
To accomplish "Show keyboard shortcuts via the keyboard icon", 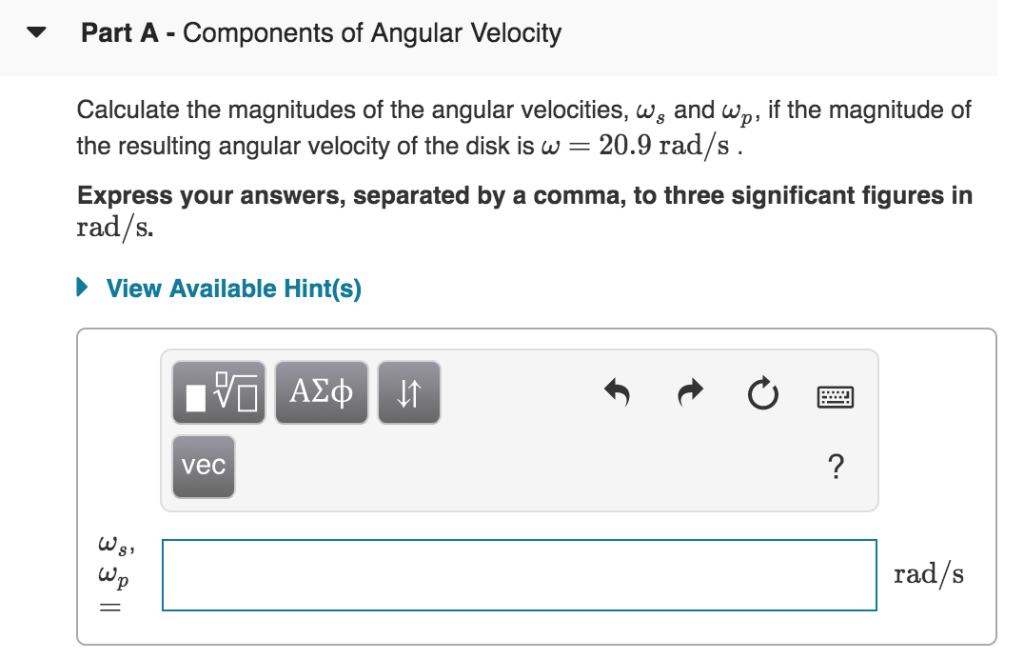I will (835, 396).
